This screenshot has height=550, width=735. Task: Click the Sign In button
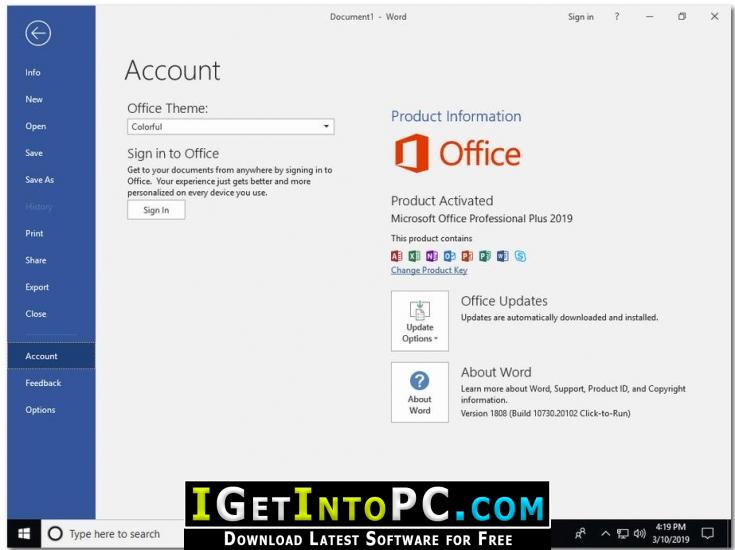click(156, 210)
